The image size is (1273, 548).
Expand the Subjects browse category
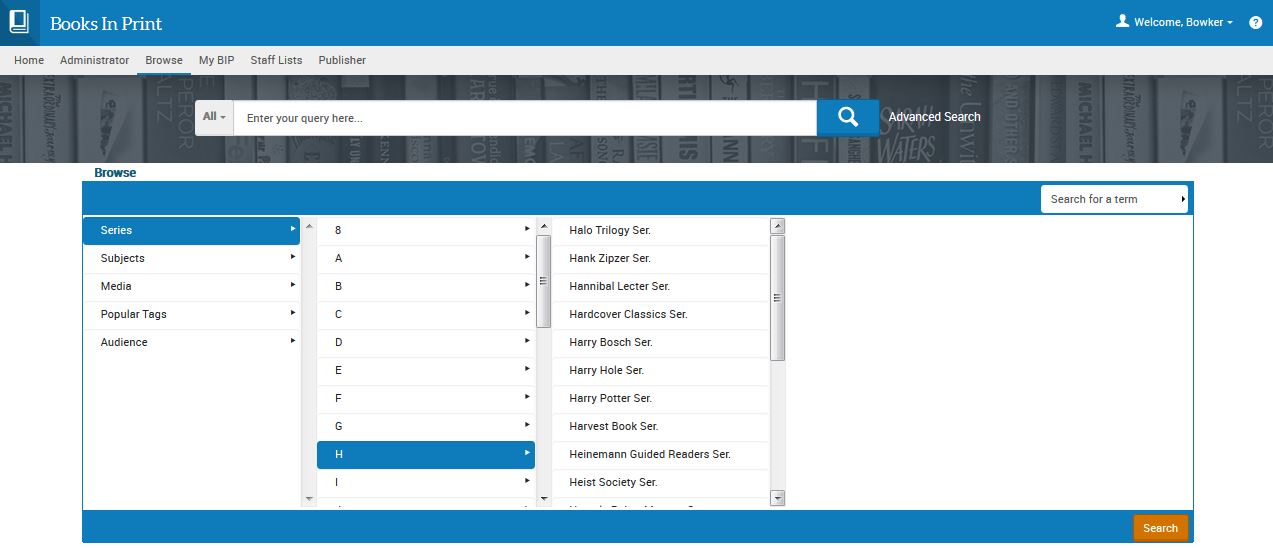point(191,258)
